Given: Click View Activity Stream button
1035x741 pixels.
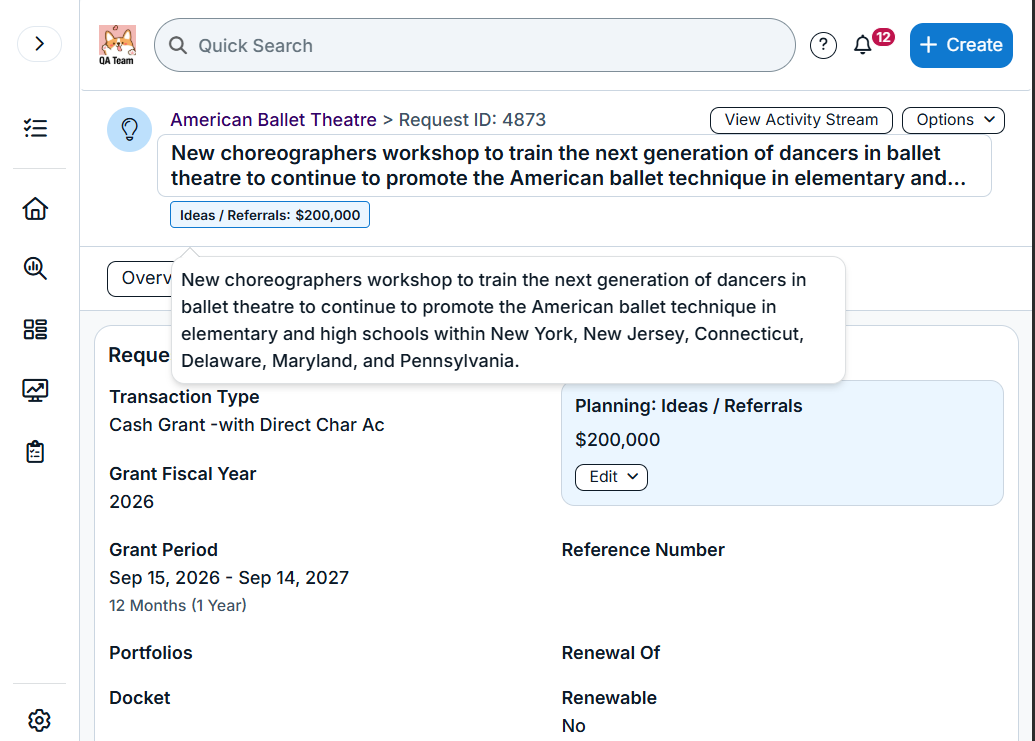Looking at the screenshot, I should [801, 120].
